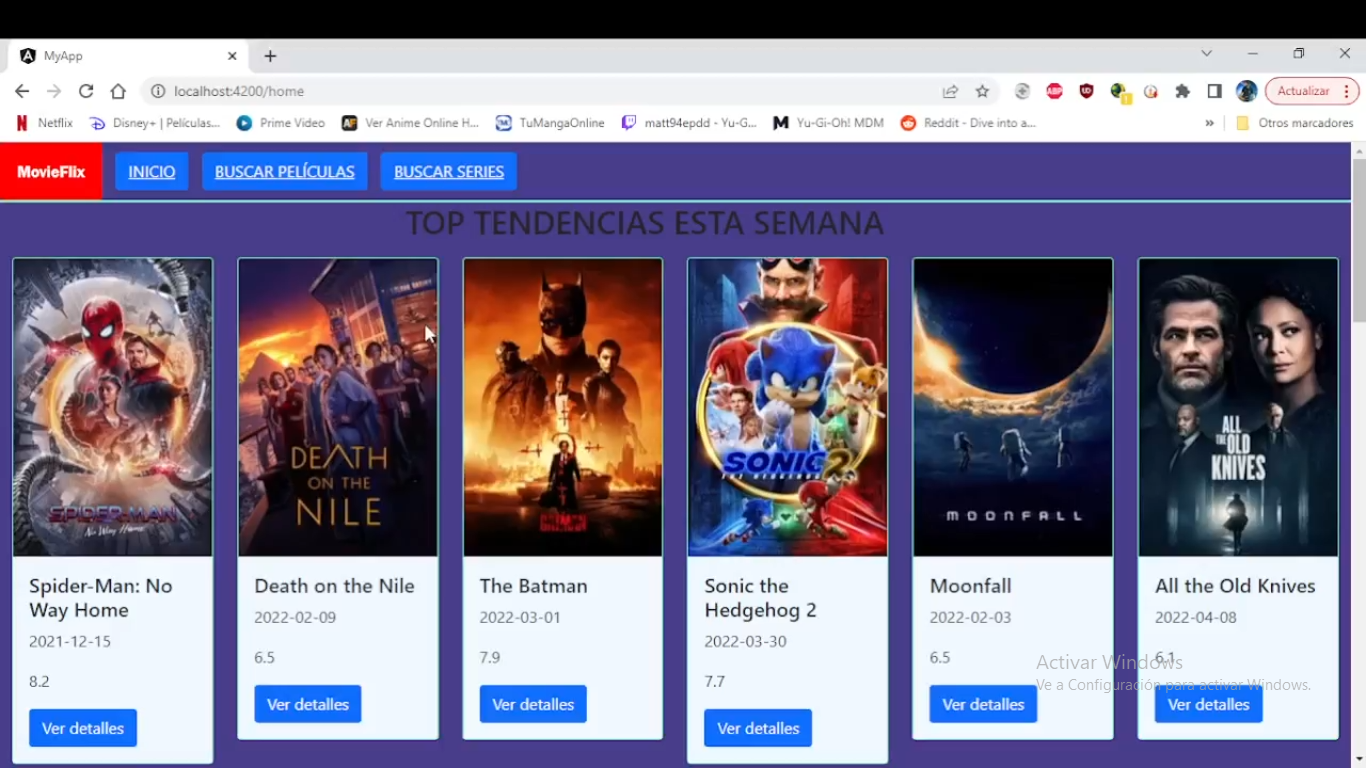Close the MyApp tab
Image resolution: width=1368 pixels, height=768 pixels.
point(232,56)
